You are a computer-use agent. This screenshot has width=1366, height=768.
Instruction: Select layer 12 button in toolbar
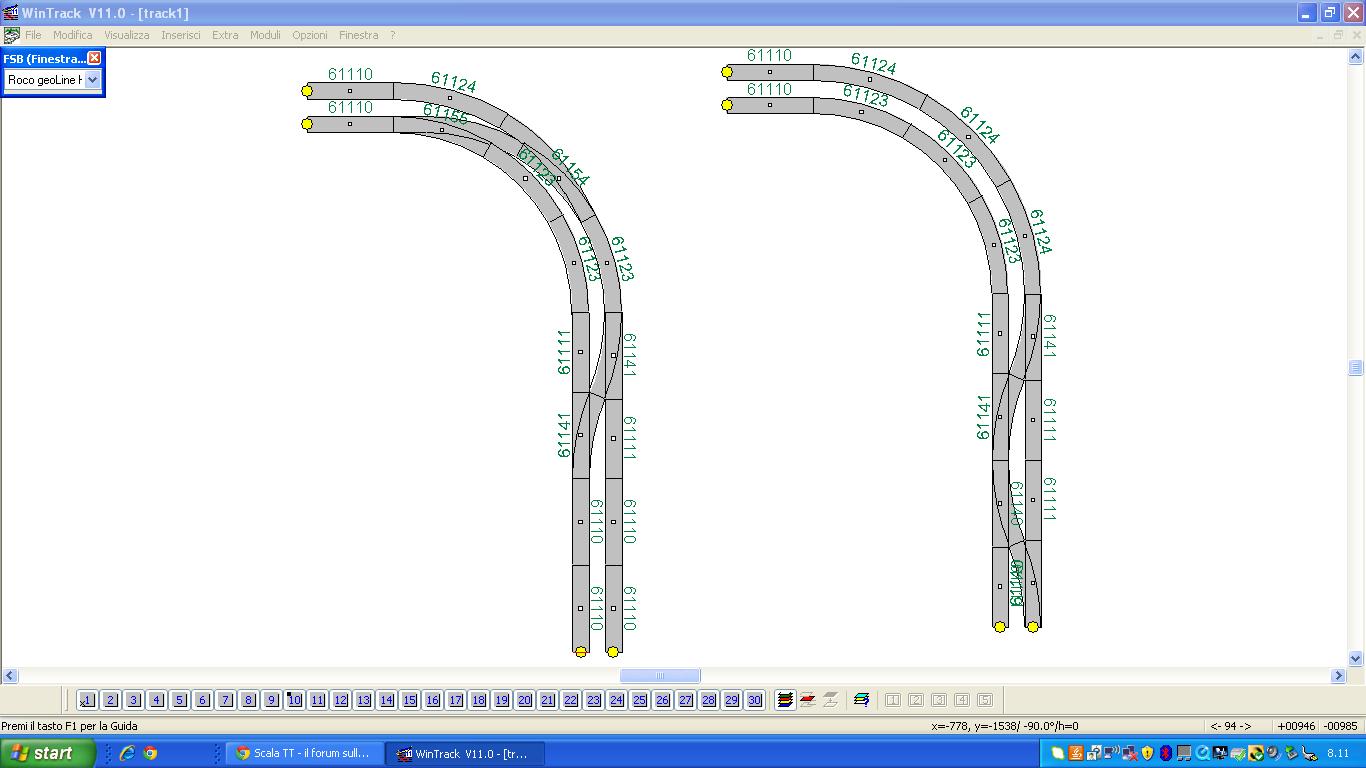tap(340, 700)
